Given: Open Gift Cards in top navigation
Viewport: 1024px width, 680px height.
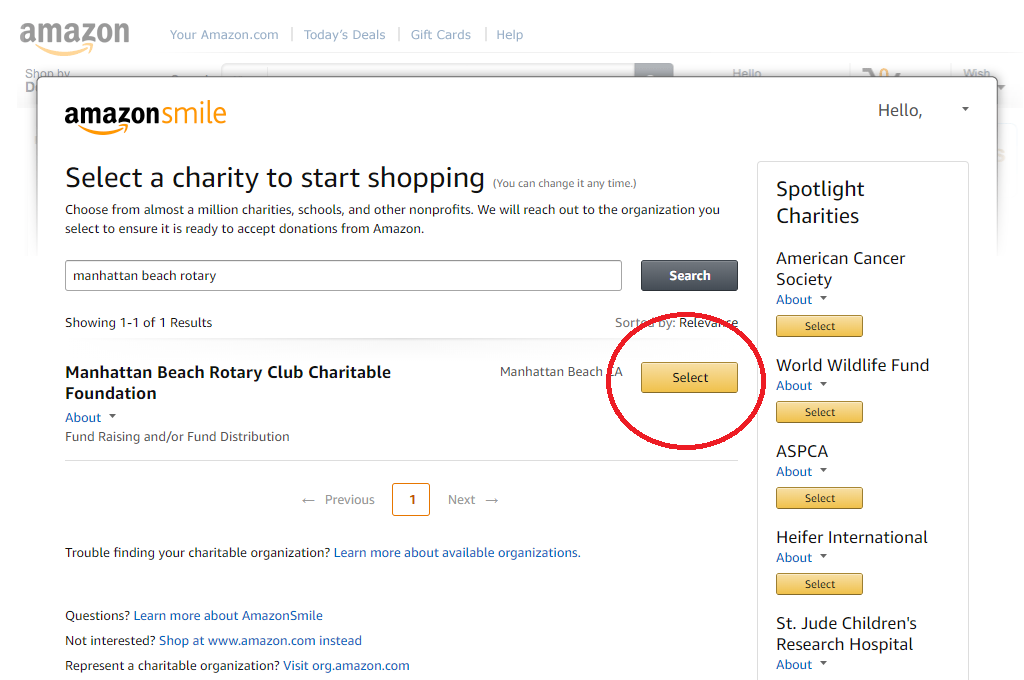Looking at the screenshot, I should (x=440, y=35).
